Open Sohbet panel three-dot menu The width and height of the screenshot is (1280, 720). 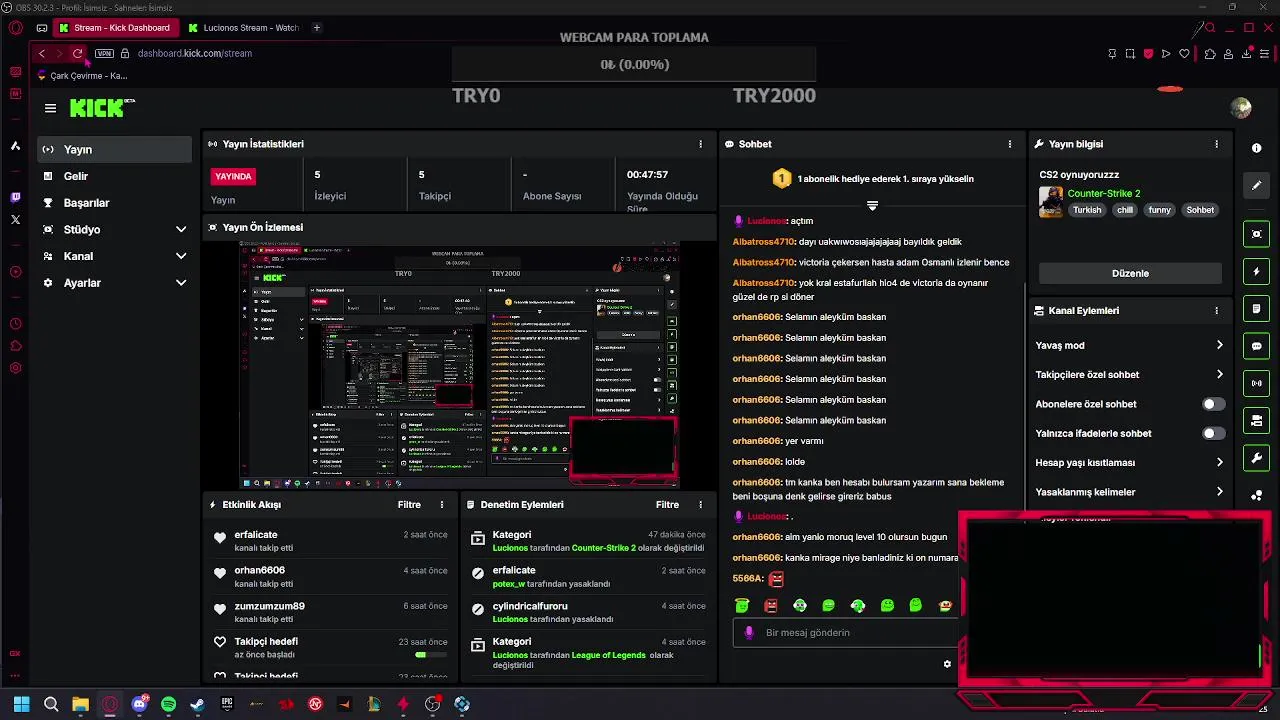1010,144
